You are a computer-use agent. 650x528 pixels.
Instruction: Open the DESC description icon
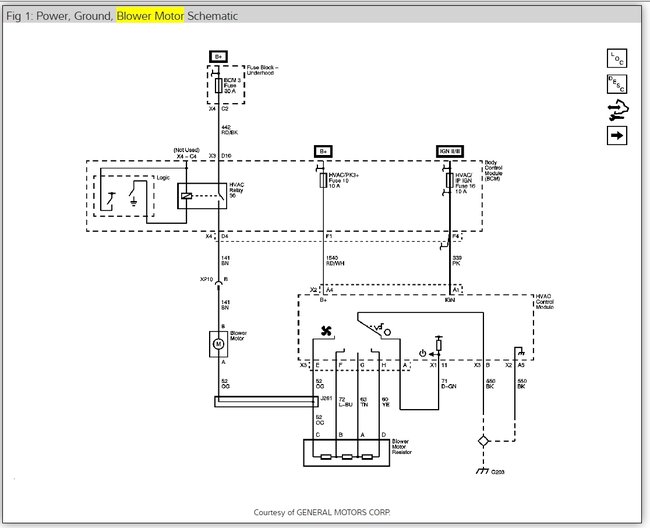[617, 84]
